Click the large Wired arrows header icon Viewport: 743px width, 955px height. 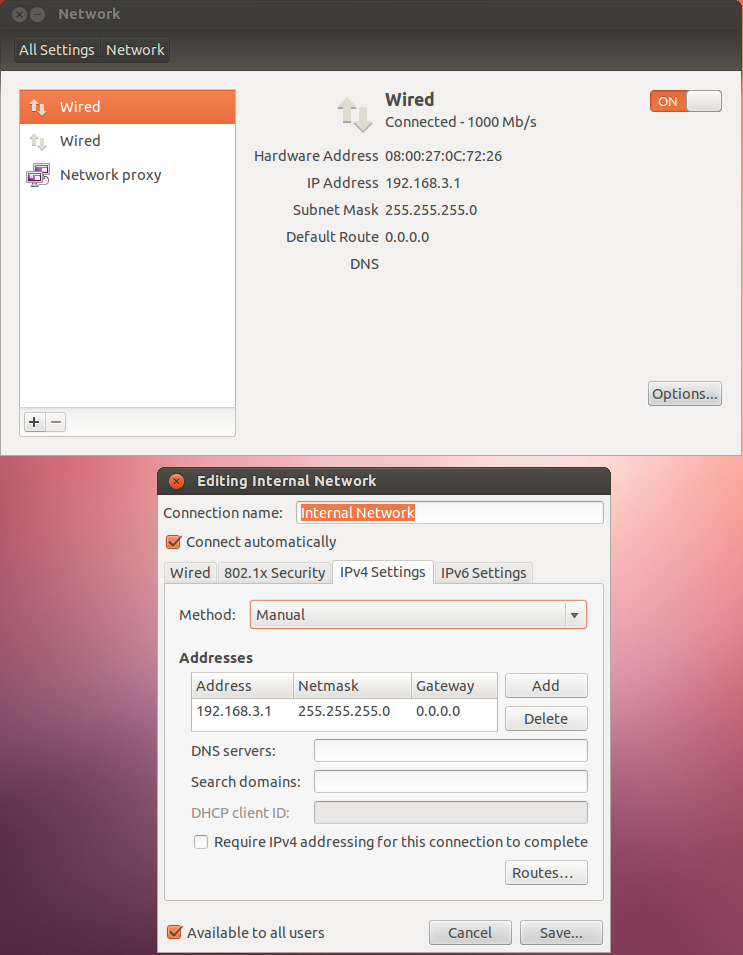(355, 114)
